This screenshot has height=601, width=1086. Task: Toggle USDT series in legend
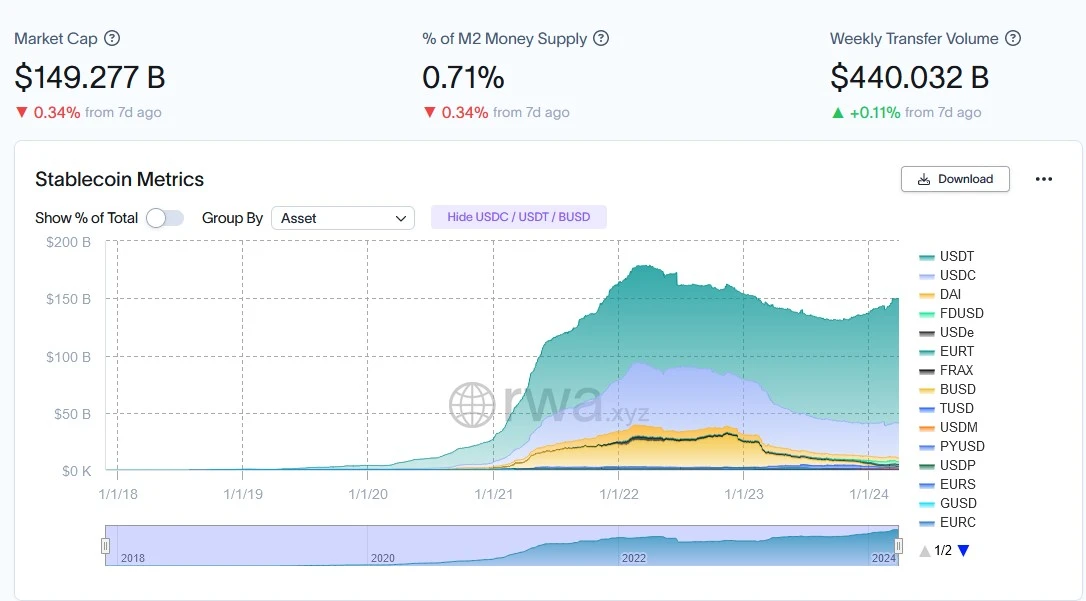957,256
